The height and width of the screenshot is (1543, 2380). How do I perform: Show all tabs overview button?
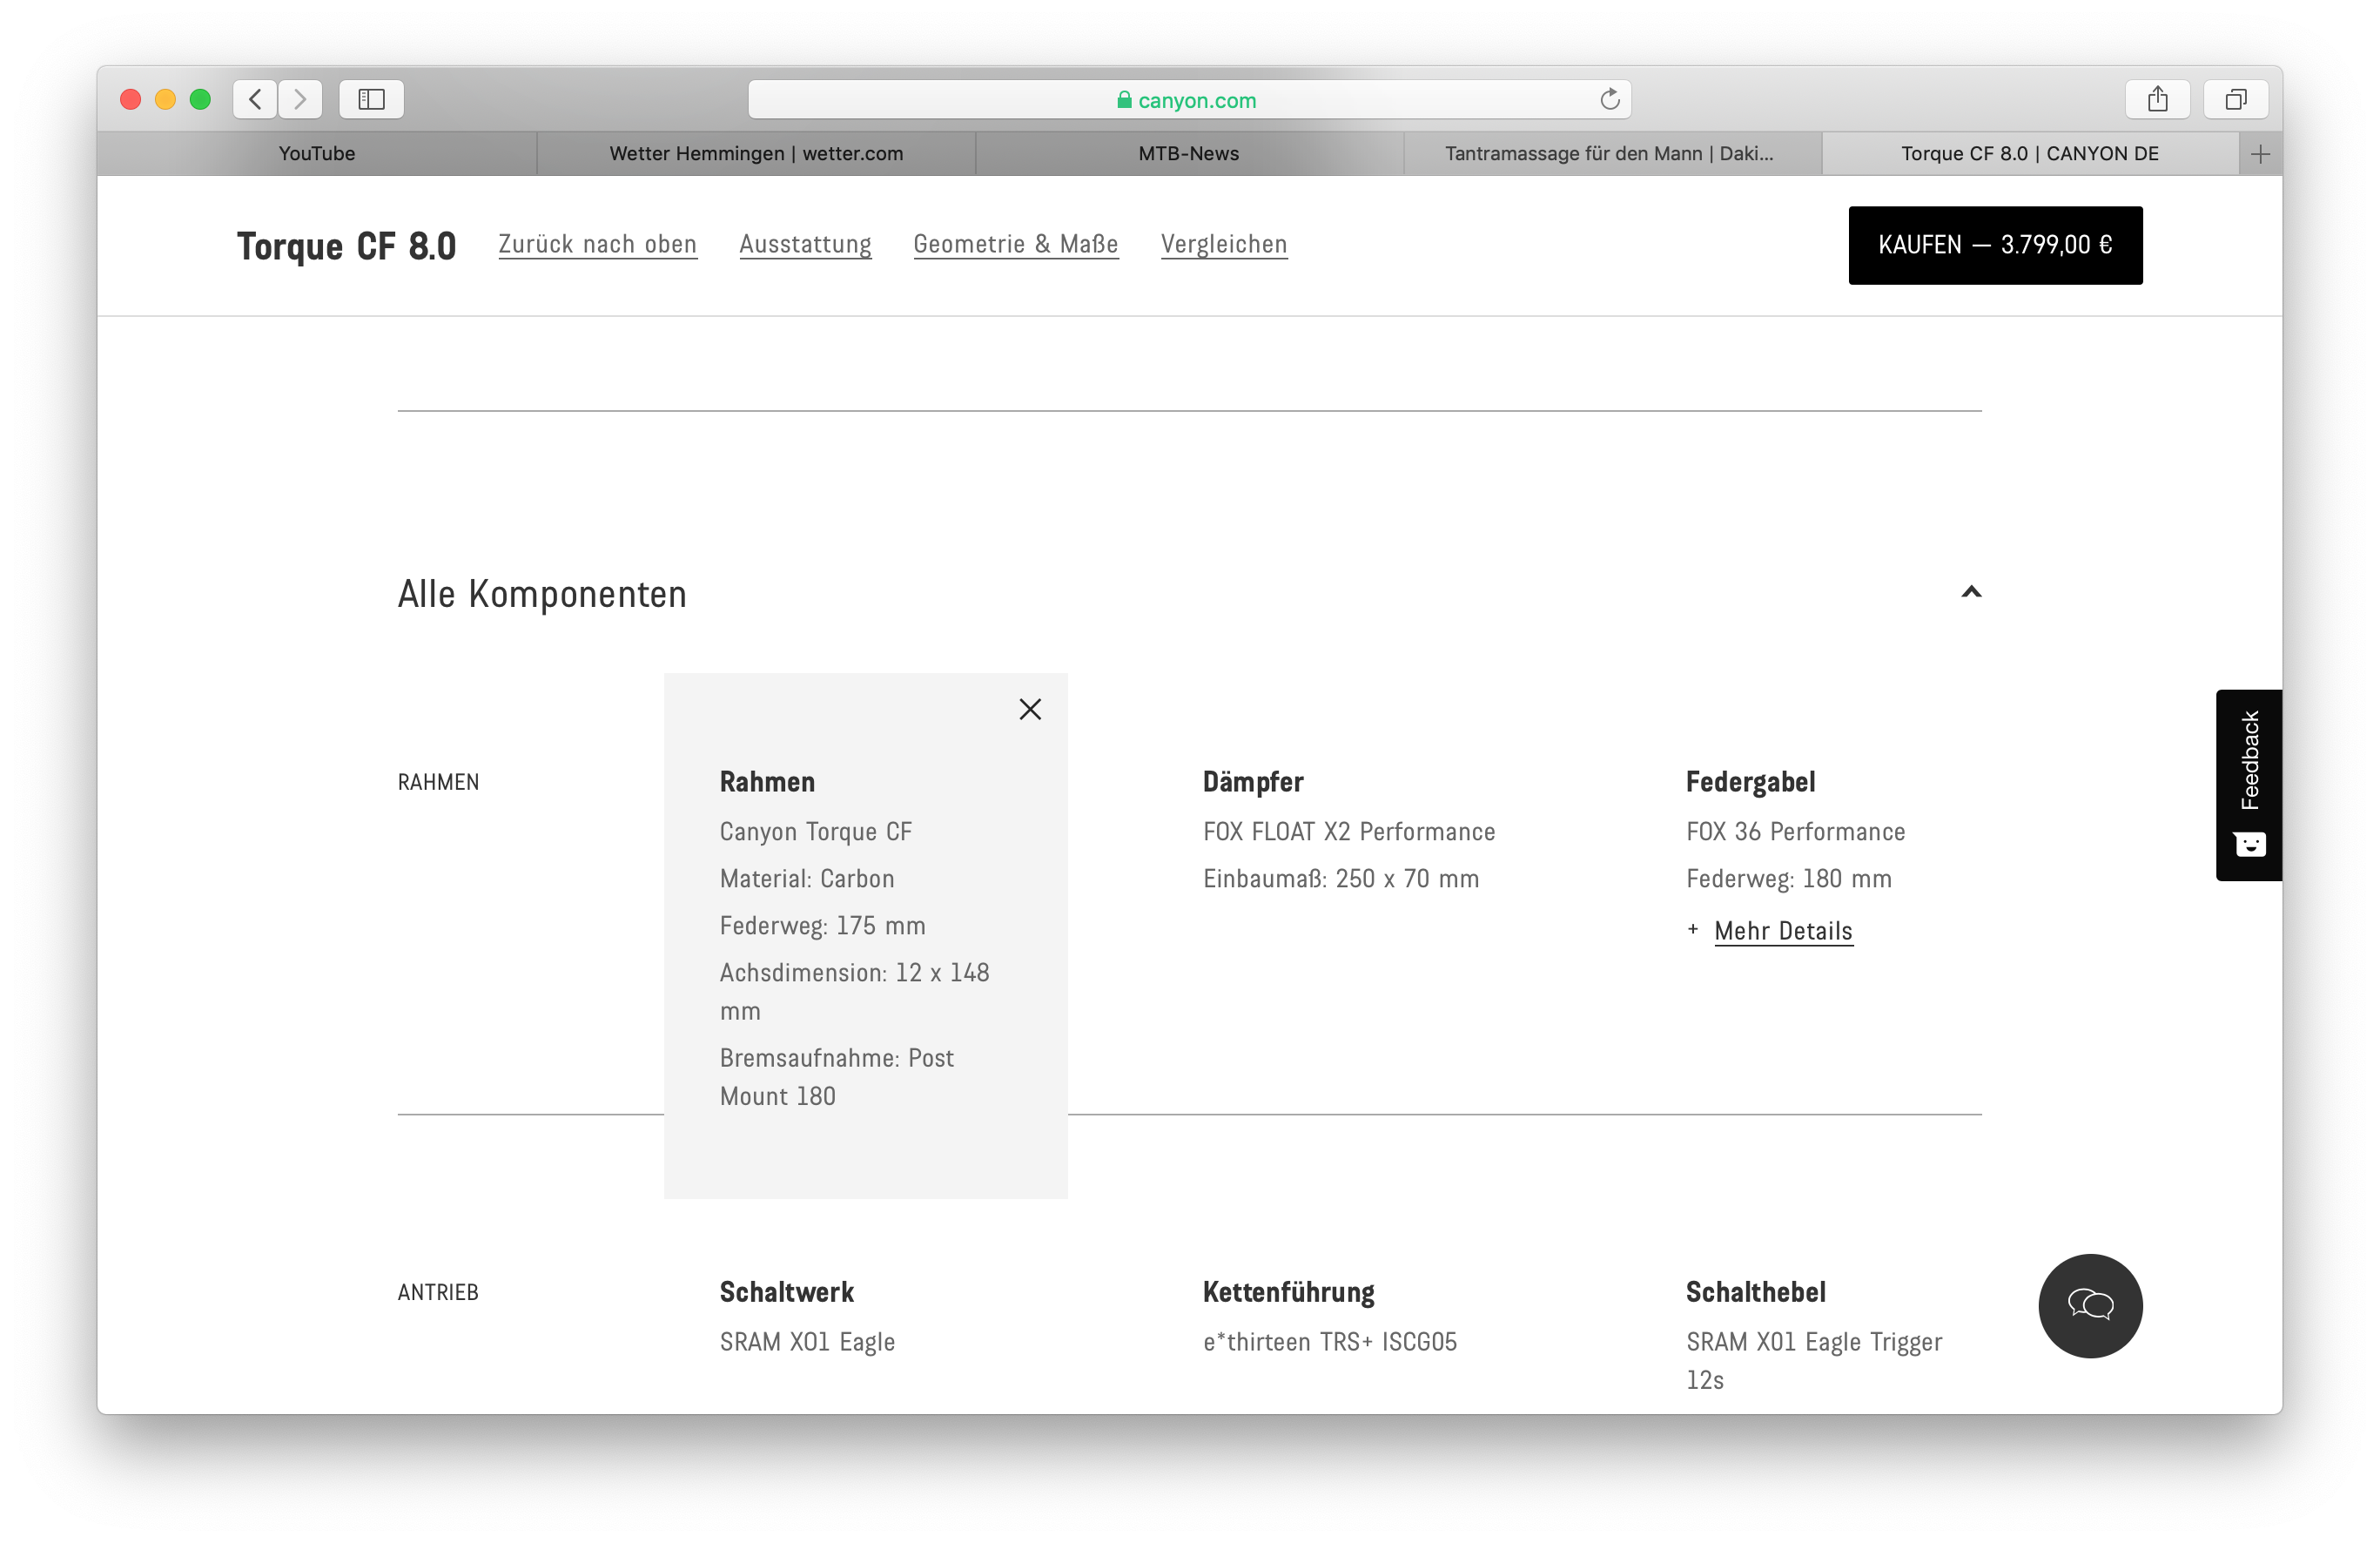[2235, 99]
